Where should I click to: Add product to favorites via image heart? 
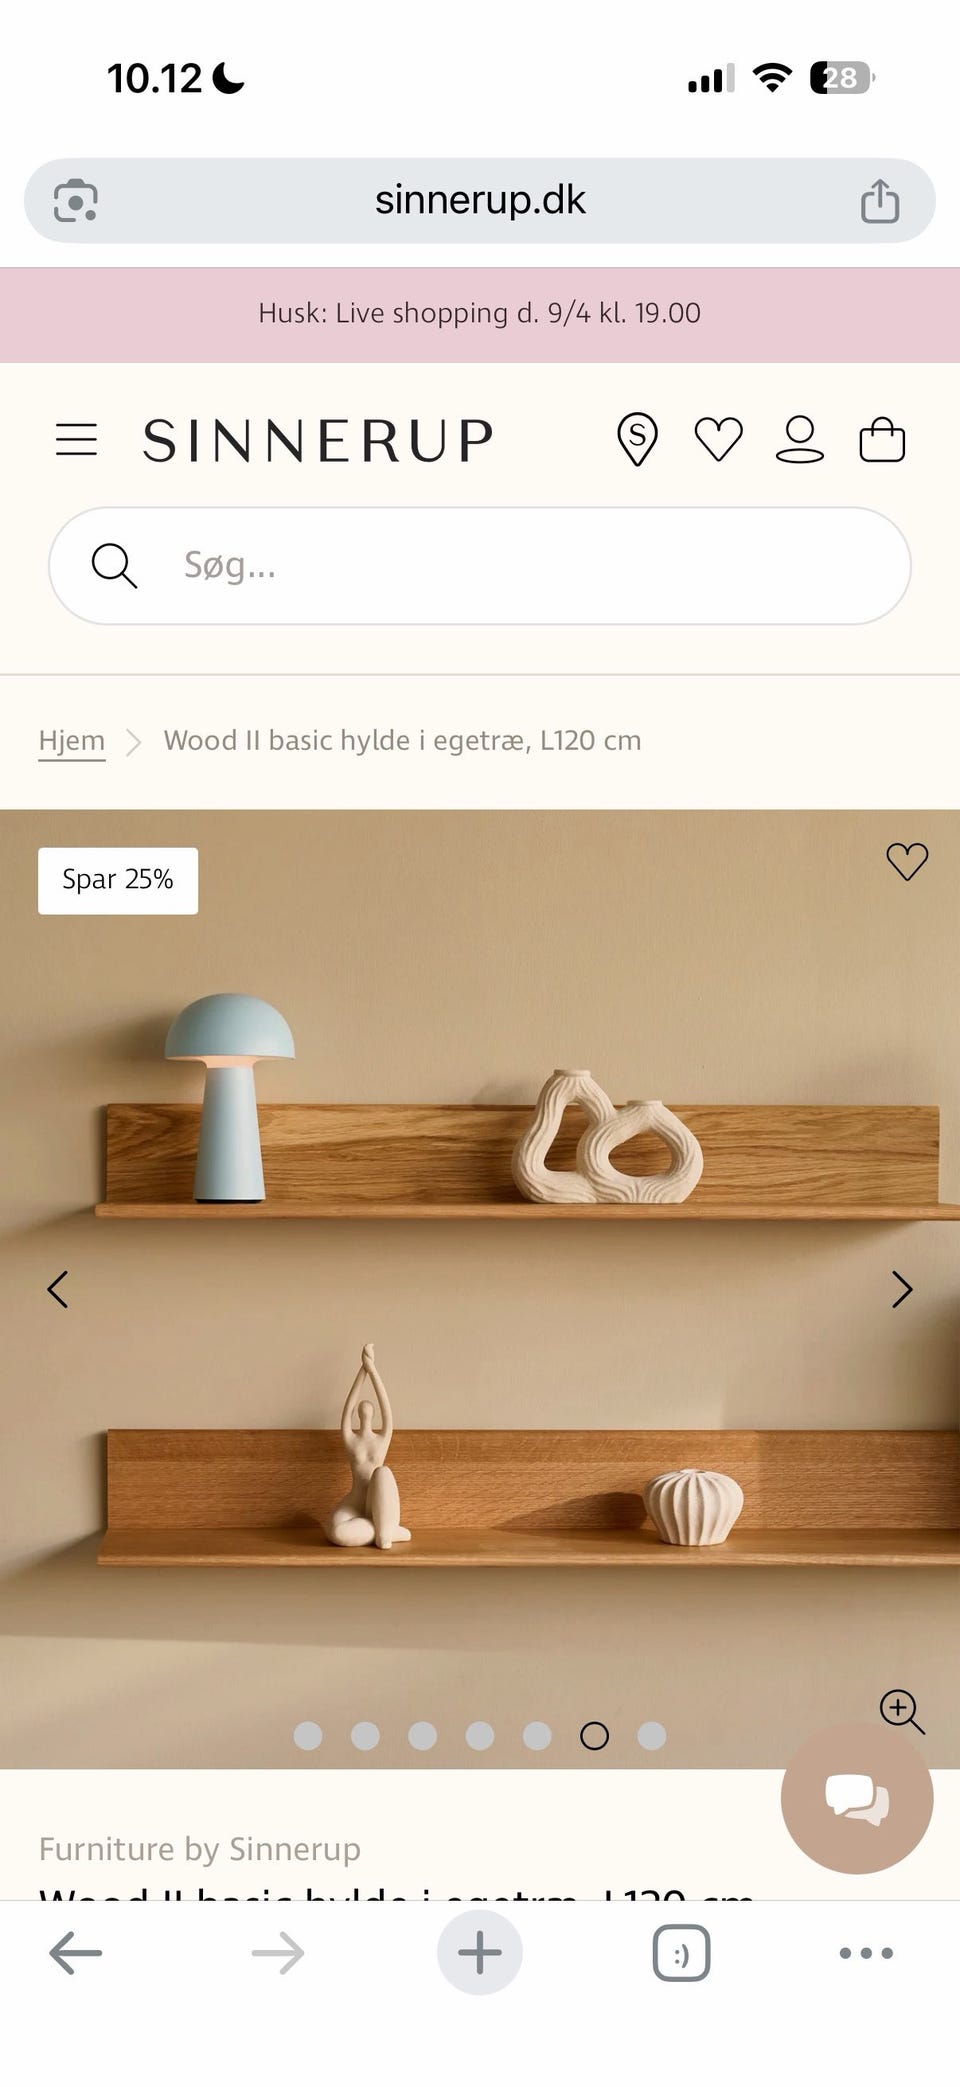coord(907,861)
